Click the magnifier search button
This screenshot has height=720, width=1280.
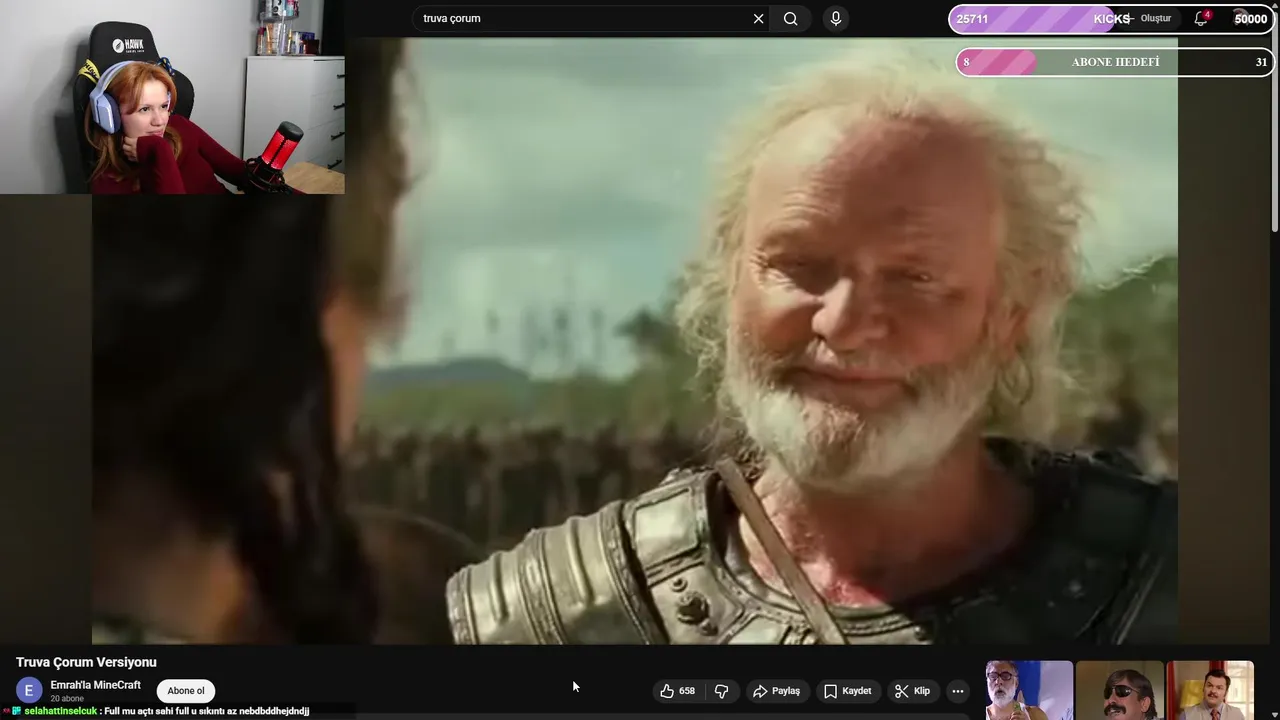pyautogui.click(x=791, y=18)
